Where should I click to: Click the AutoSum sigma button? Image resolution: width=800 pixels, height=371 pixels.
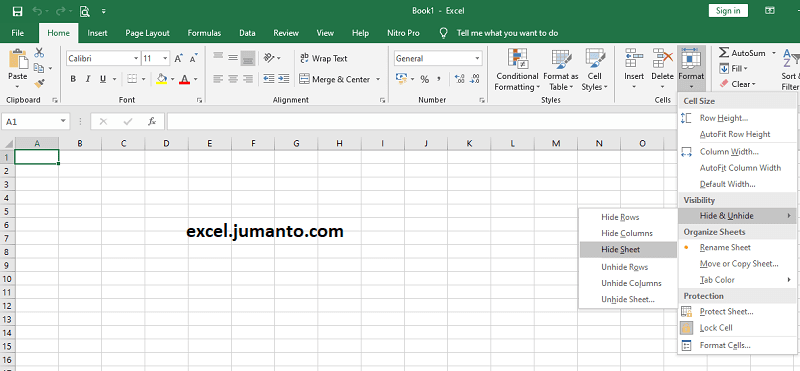[742, 53]
